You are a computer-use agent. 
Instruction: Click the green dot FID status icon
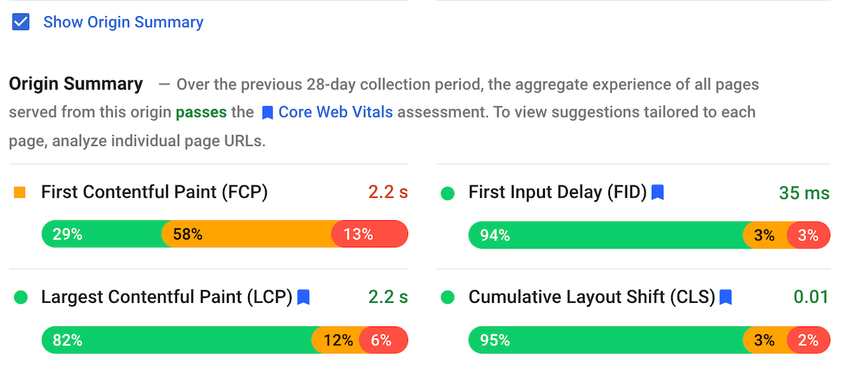coord(447,193)
